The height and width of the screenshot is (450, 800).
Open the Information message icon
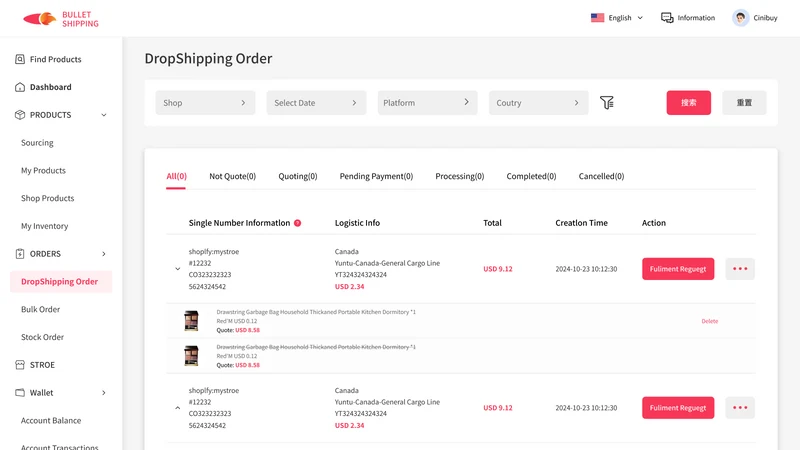(x=667, y=18)
